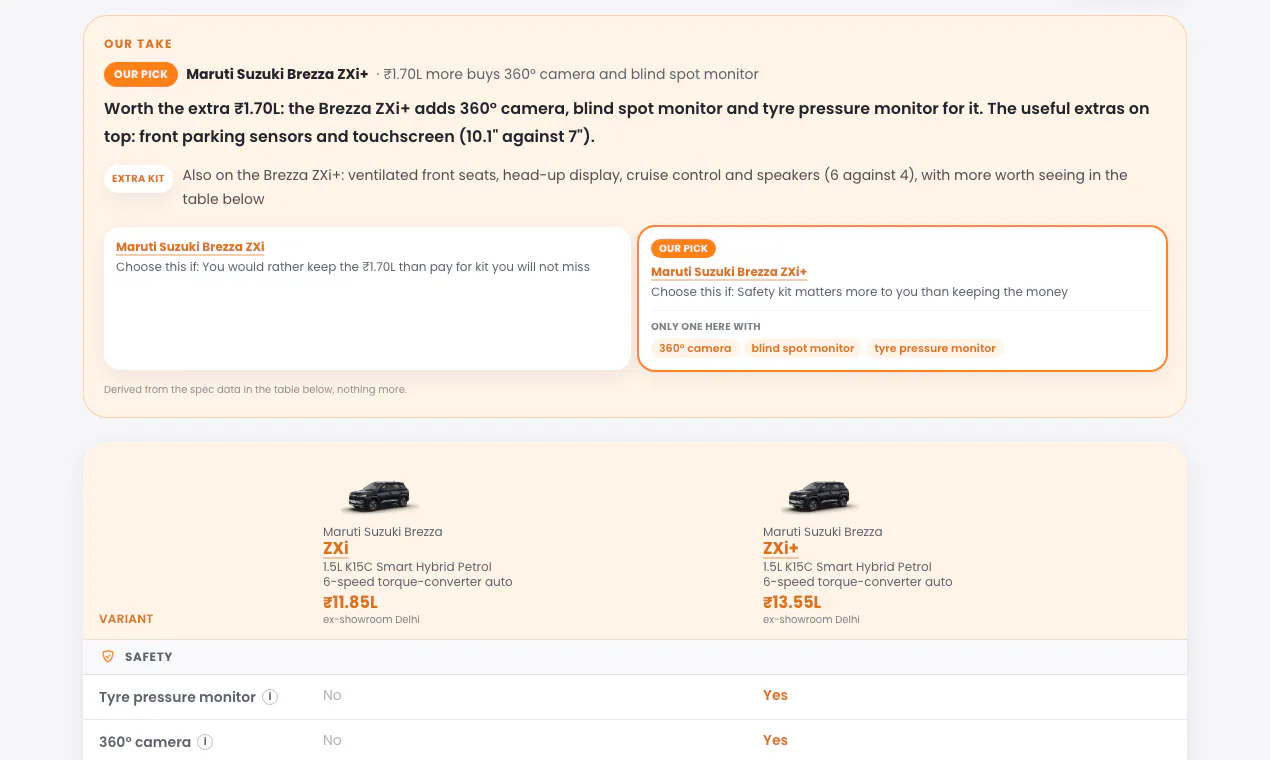Click the orange OUR PICK badge at top

[141, 74]
